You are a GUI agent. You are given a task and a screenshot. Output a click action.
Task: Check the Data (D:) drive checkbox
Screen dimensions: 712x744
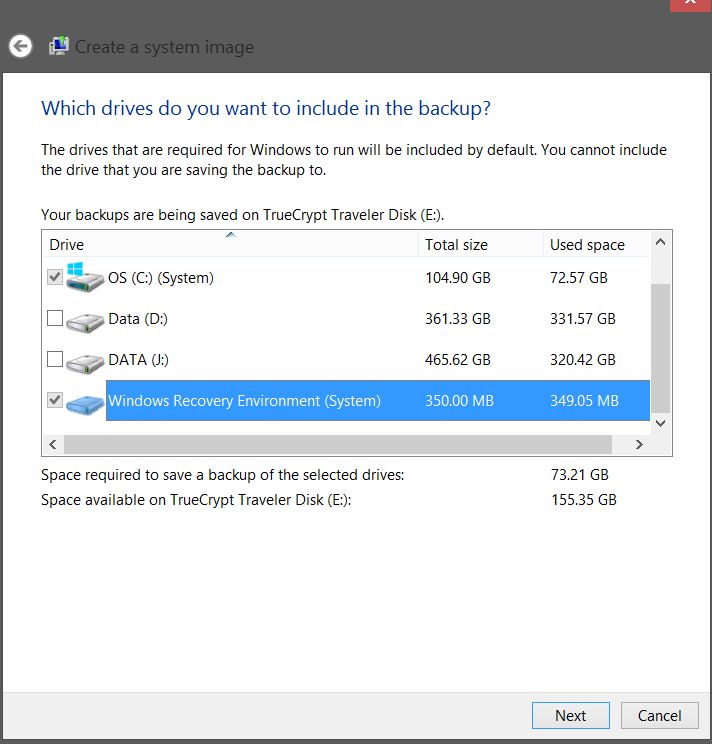(x=55, y=318)
